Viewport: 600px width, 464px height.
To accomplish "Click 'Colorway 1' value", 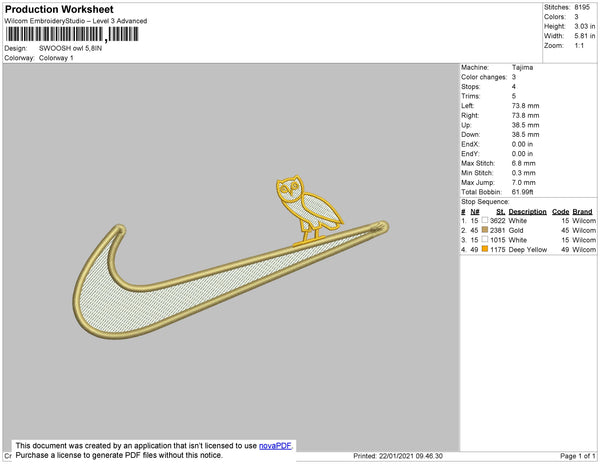I will pos(56,58).
